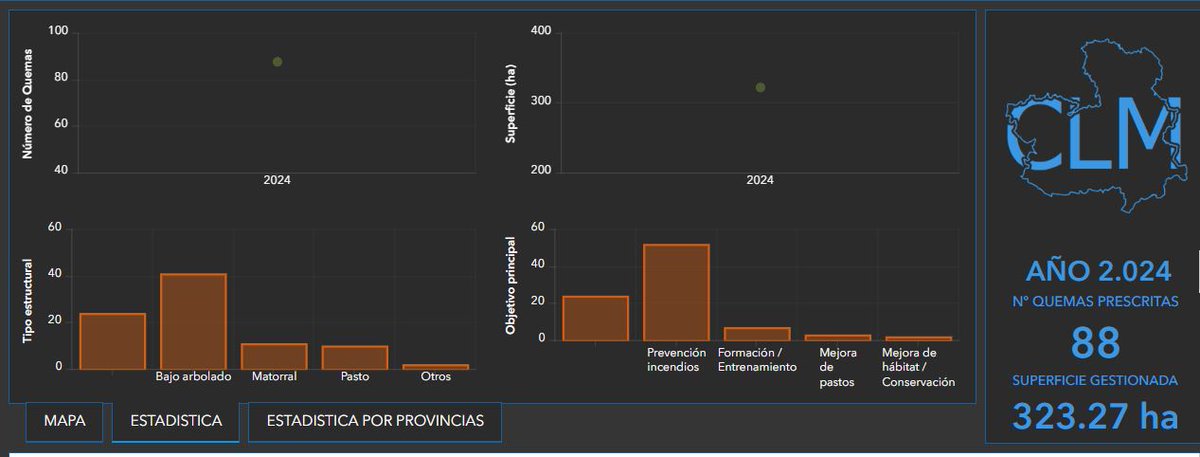Click the Matorral axis label

pos(274,377)
